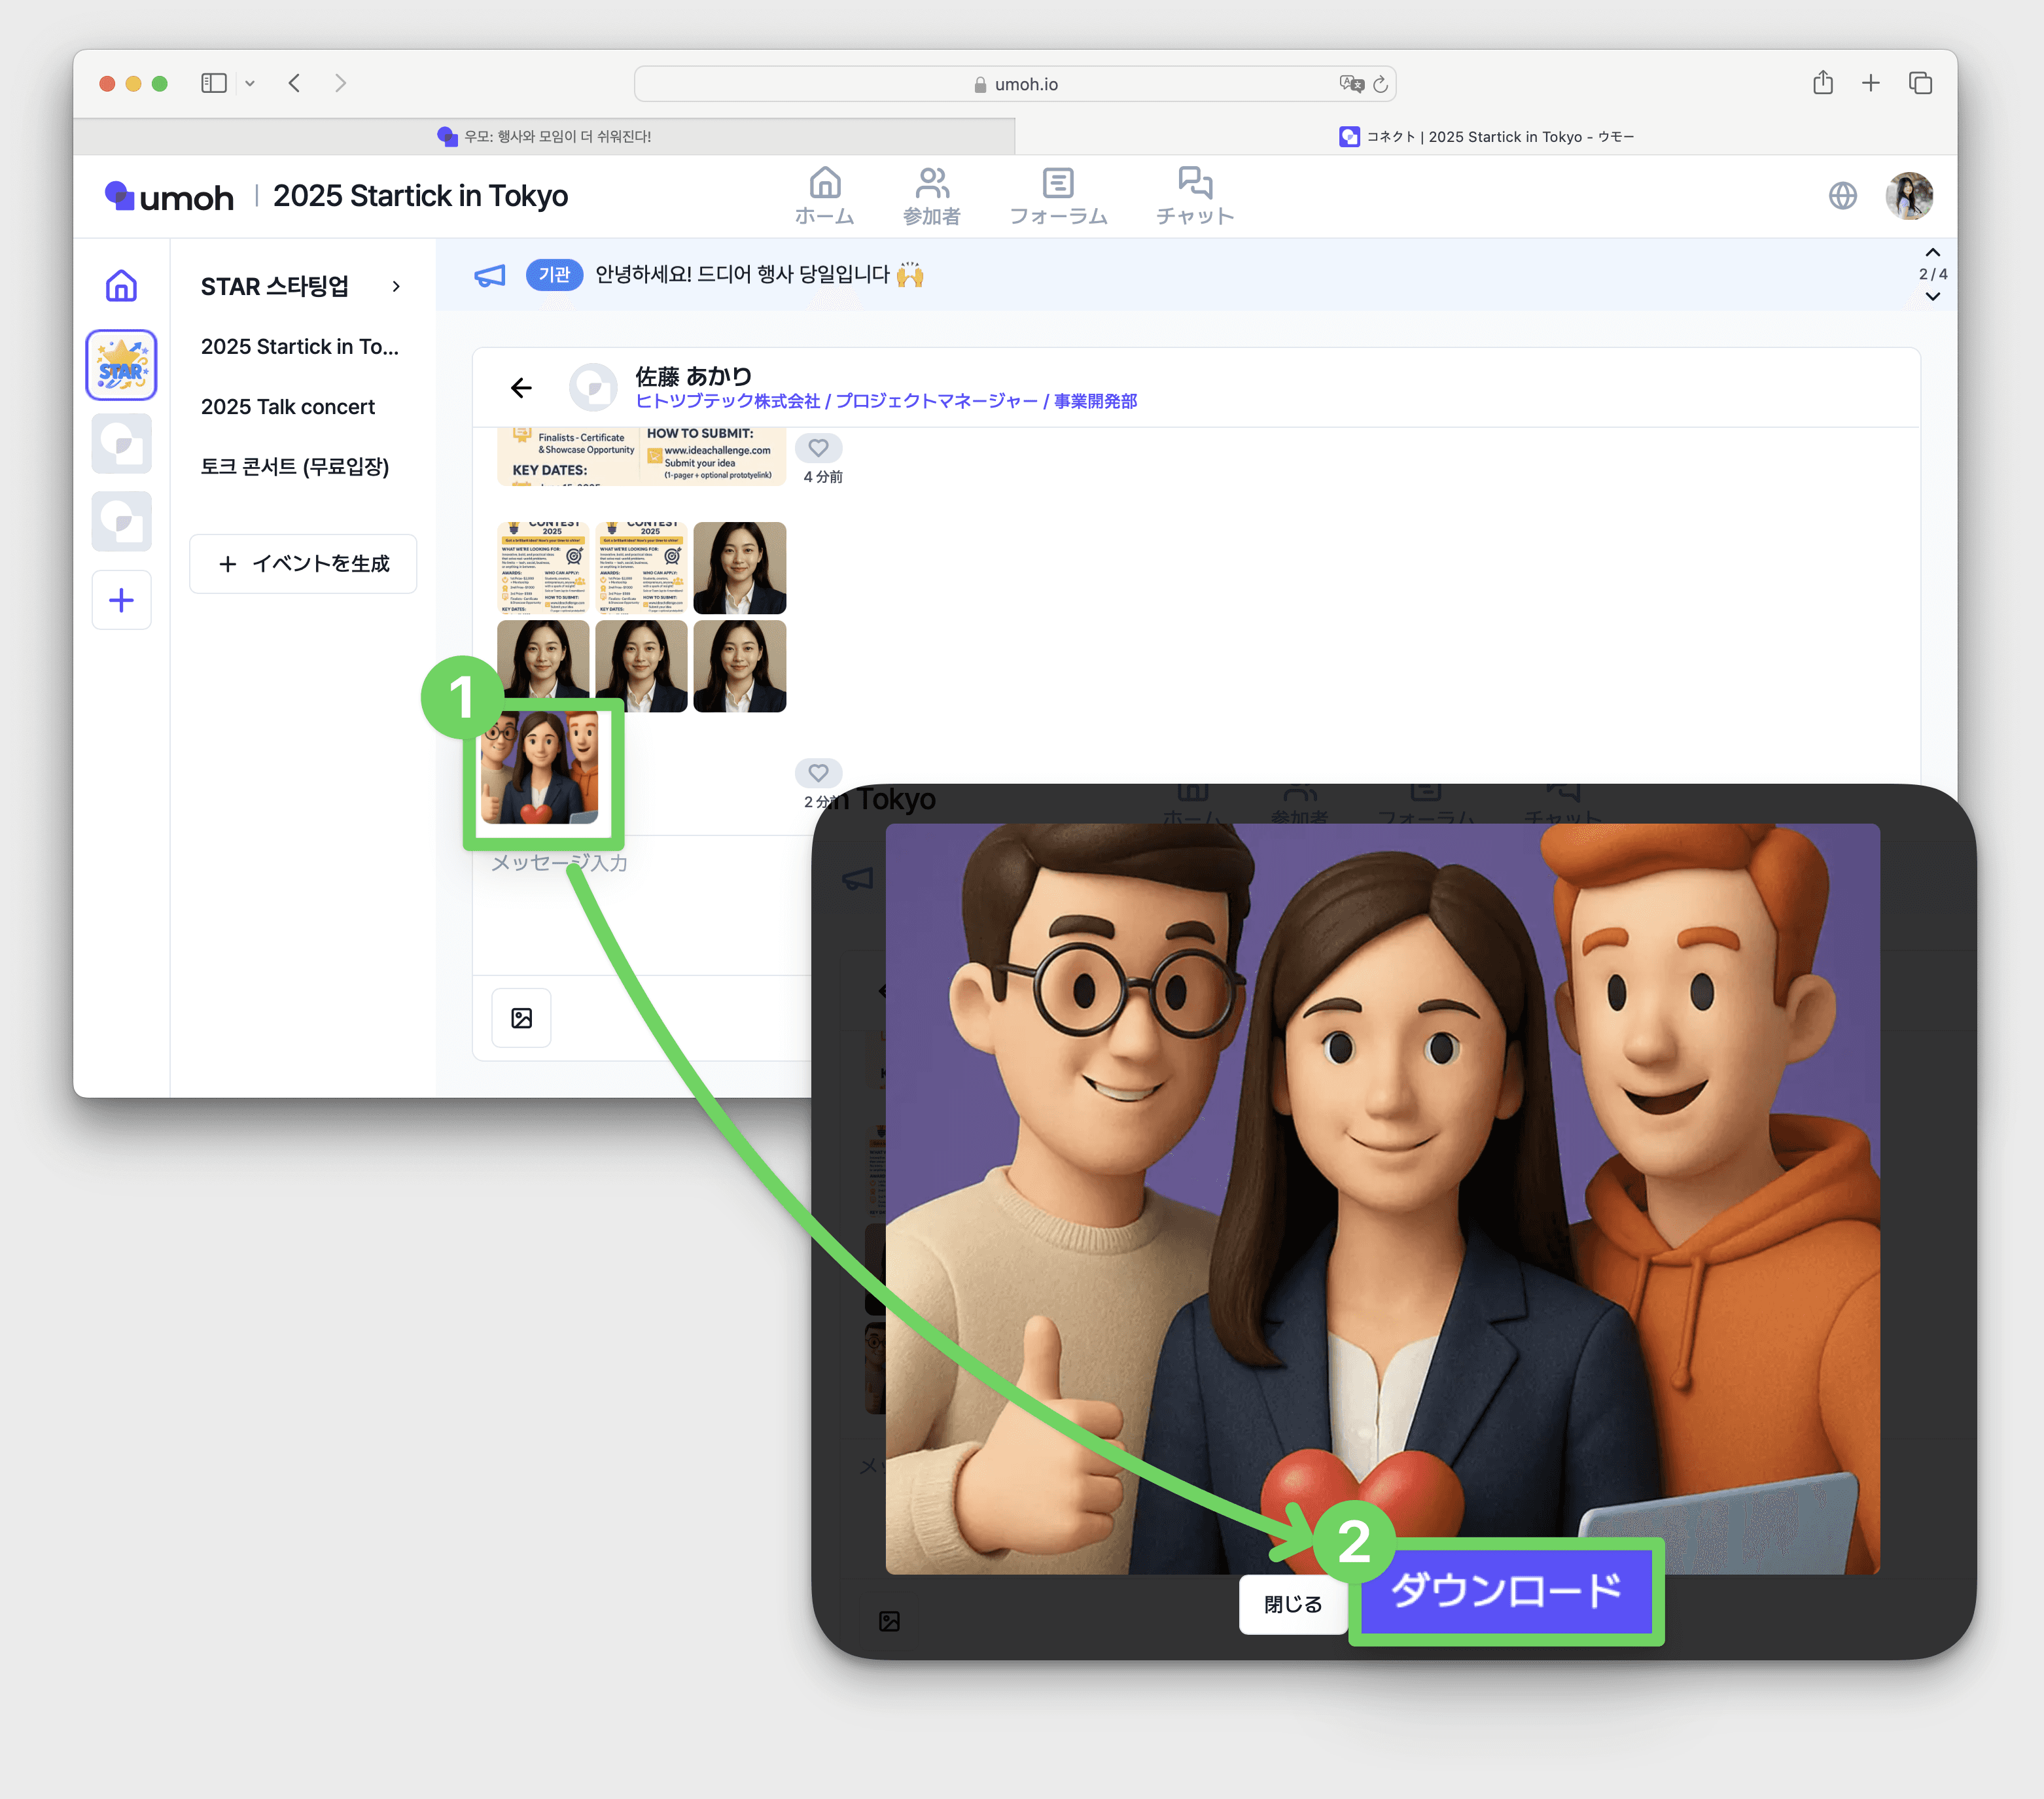Like the message sent 4分前
Screen dimensions: 2044x1799
(818, 448)
